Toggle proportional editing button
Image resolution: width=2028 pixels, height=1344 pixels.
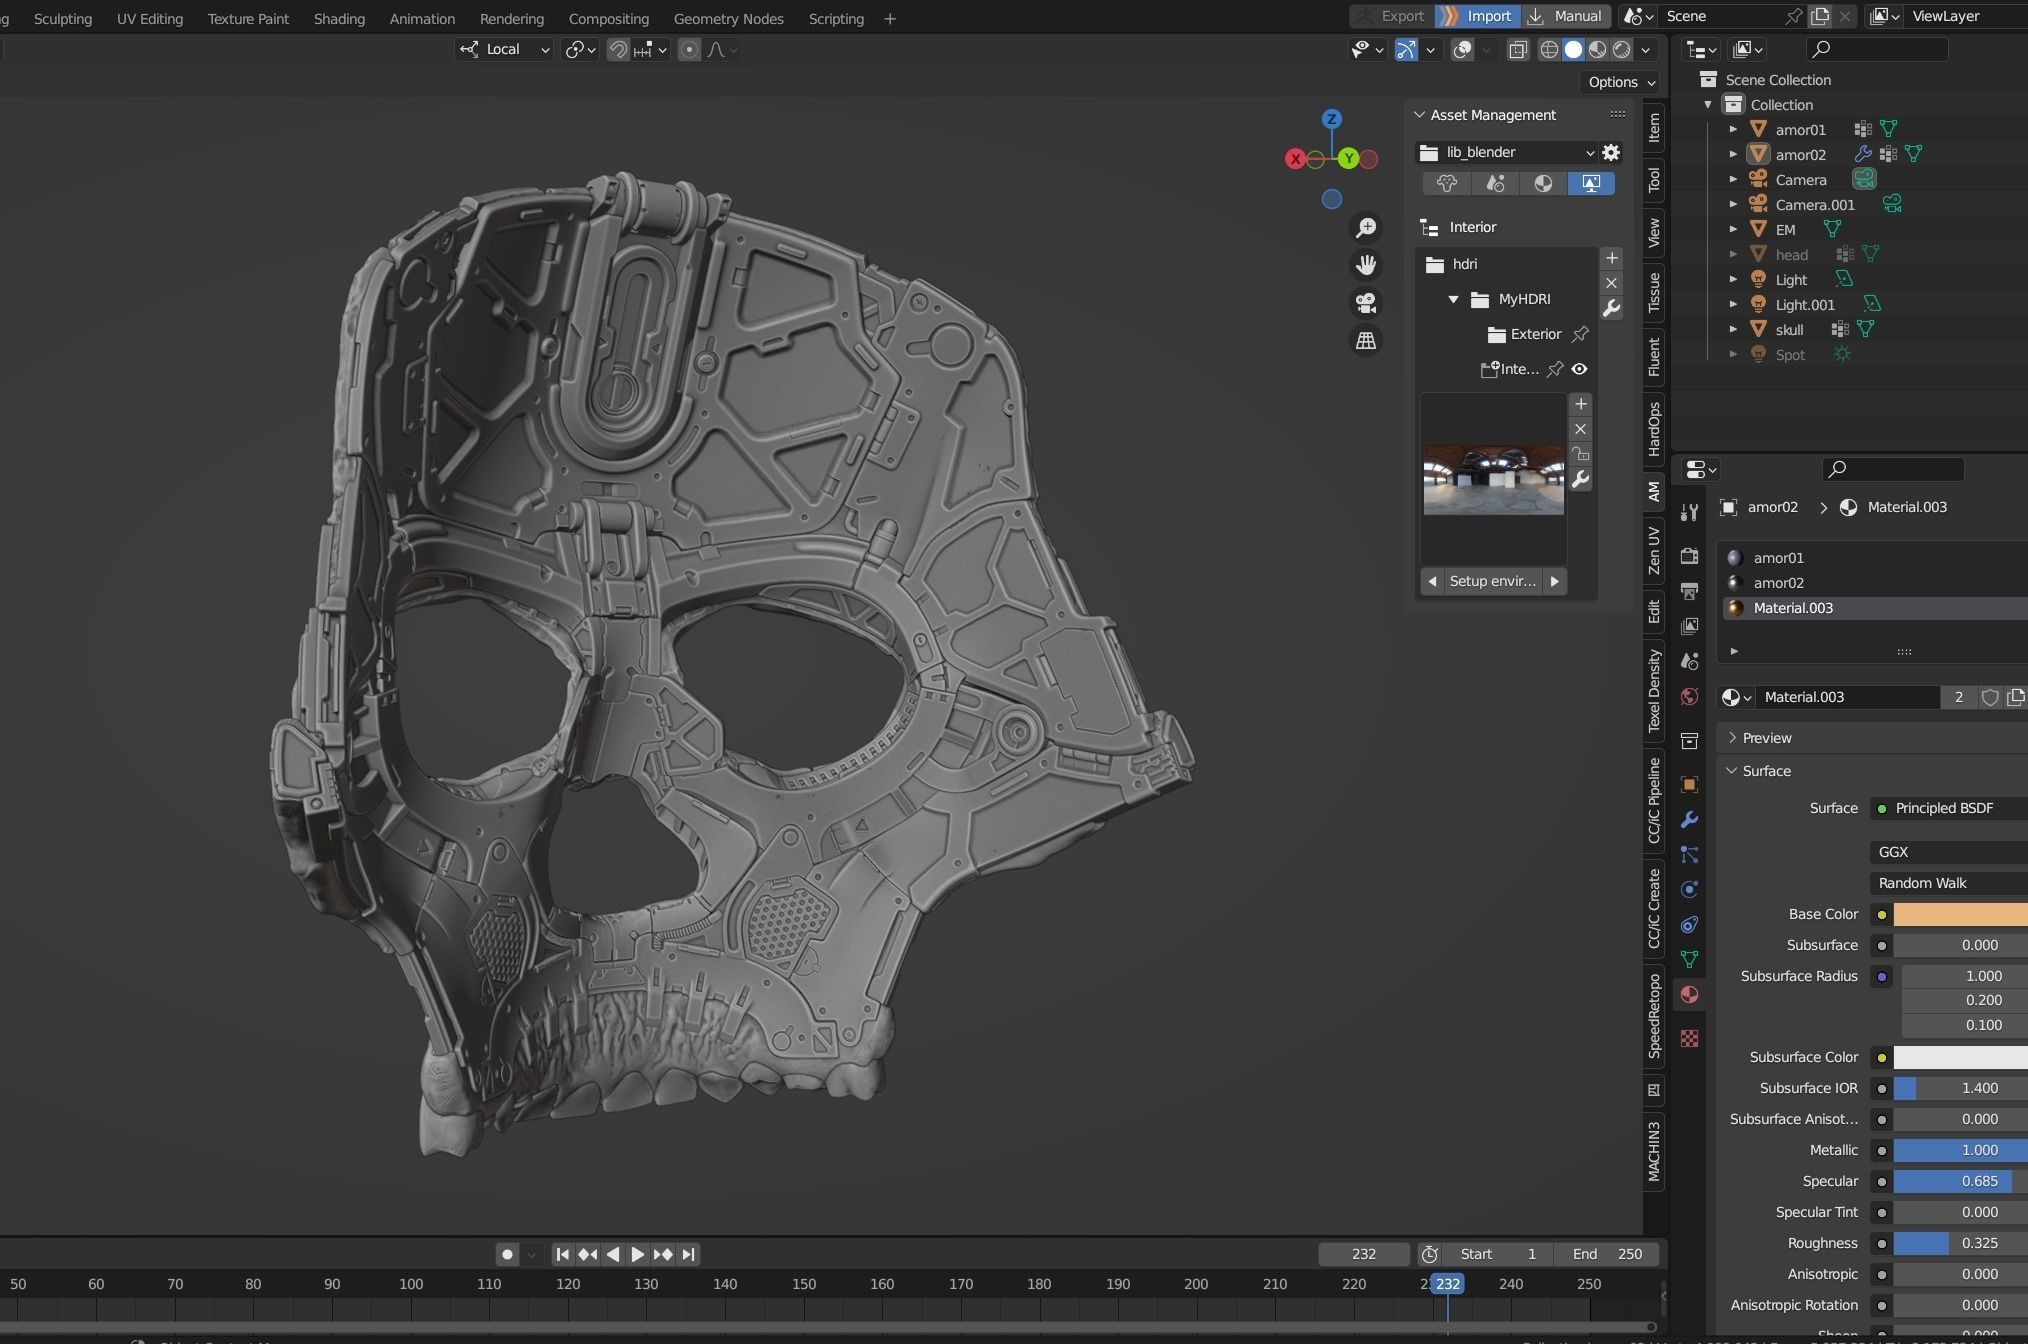click(x=689, y=50)
